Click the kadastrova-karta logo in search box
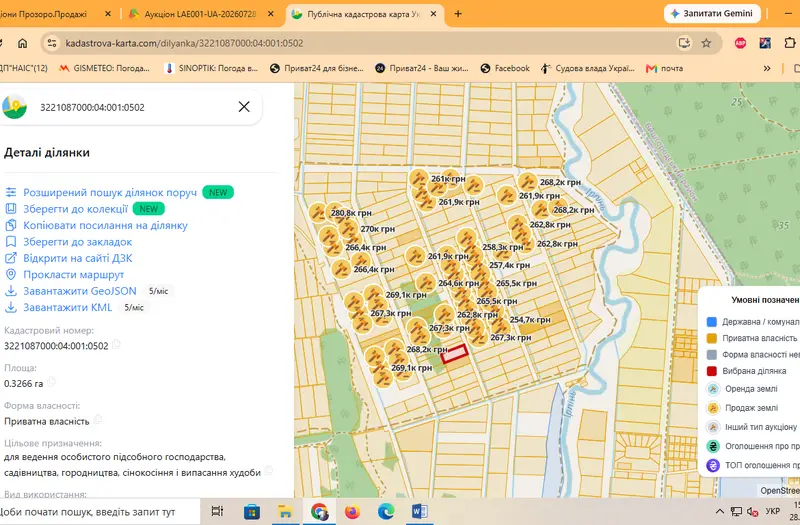The image size is (800, 525). (14, 106)
